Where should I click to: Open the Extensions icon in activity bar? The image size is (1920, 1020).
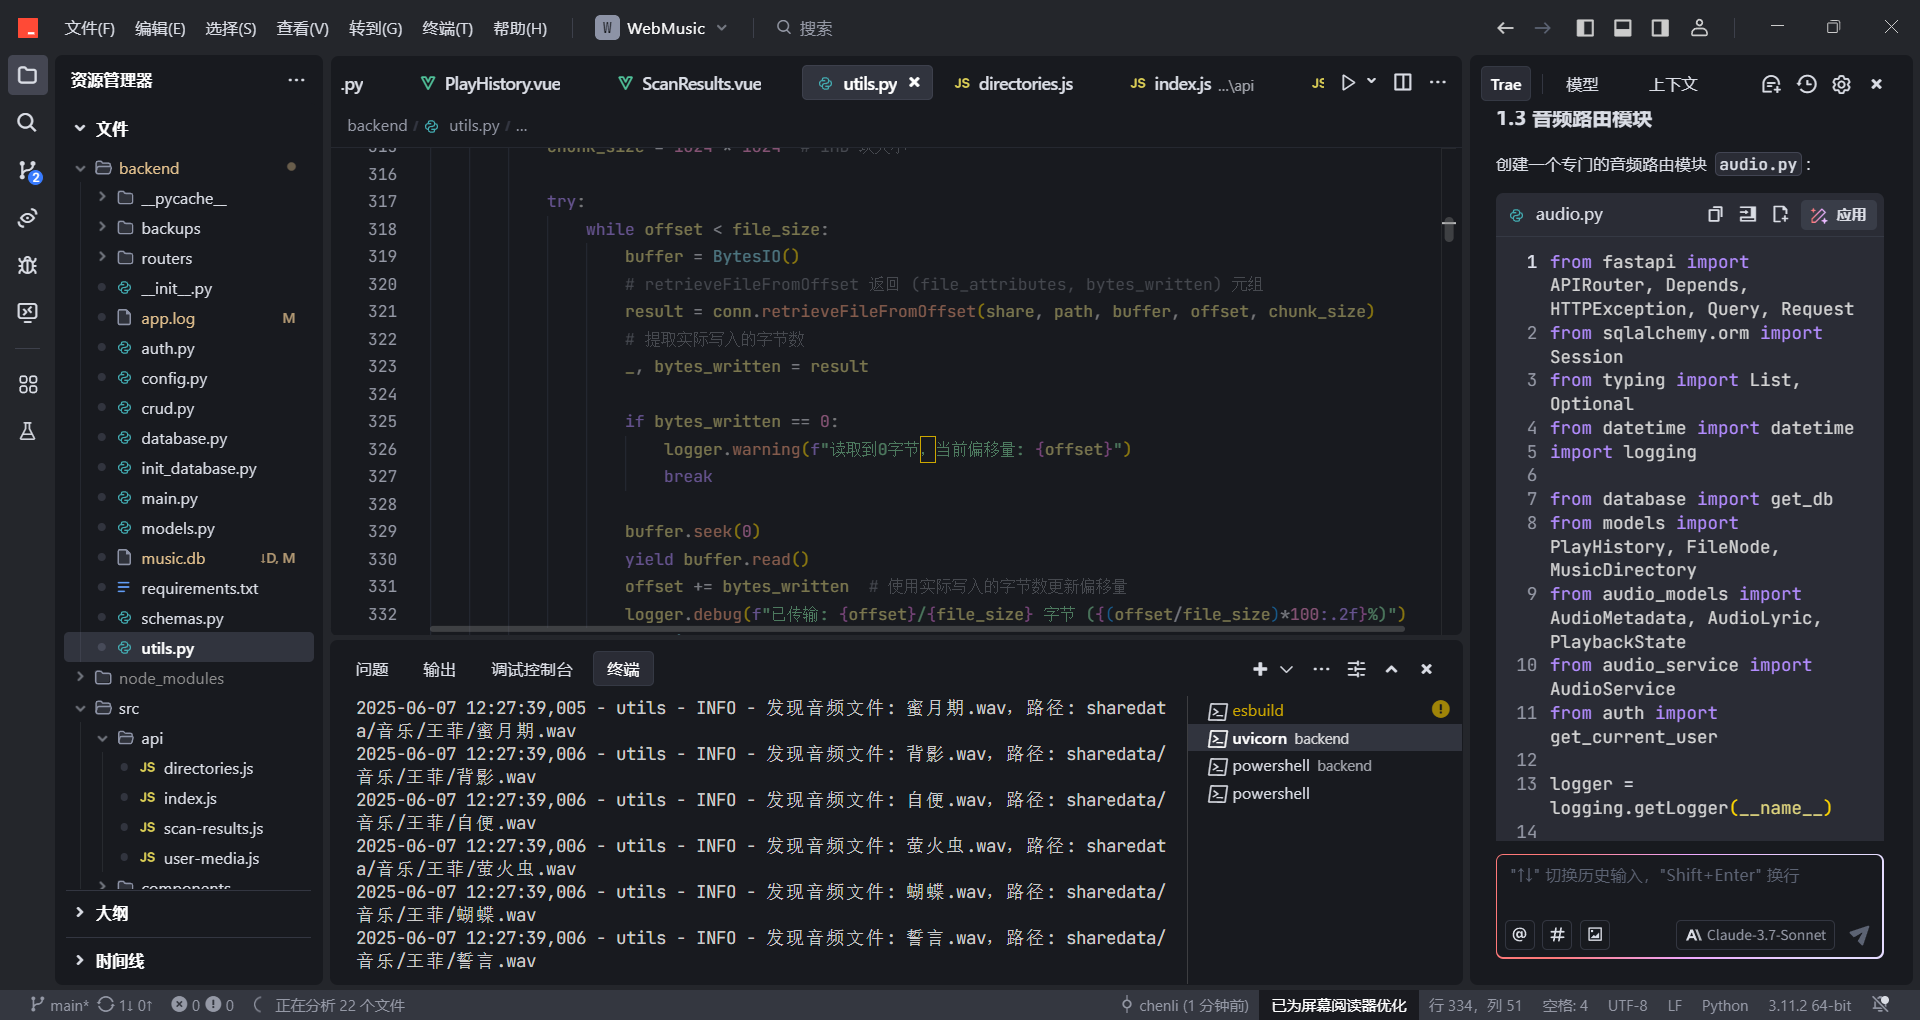[x=27, y=384]
